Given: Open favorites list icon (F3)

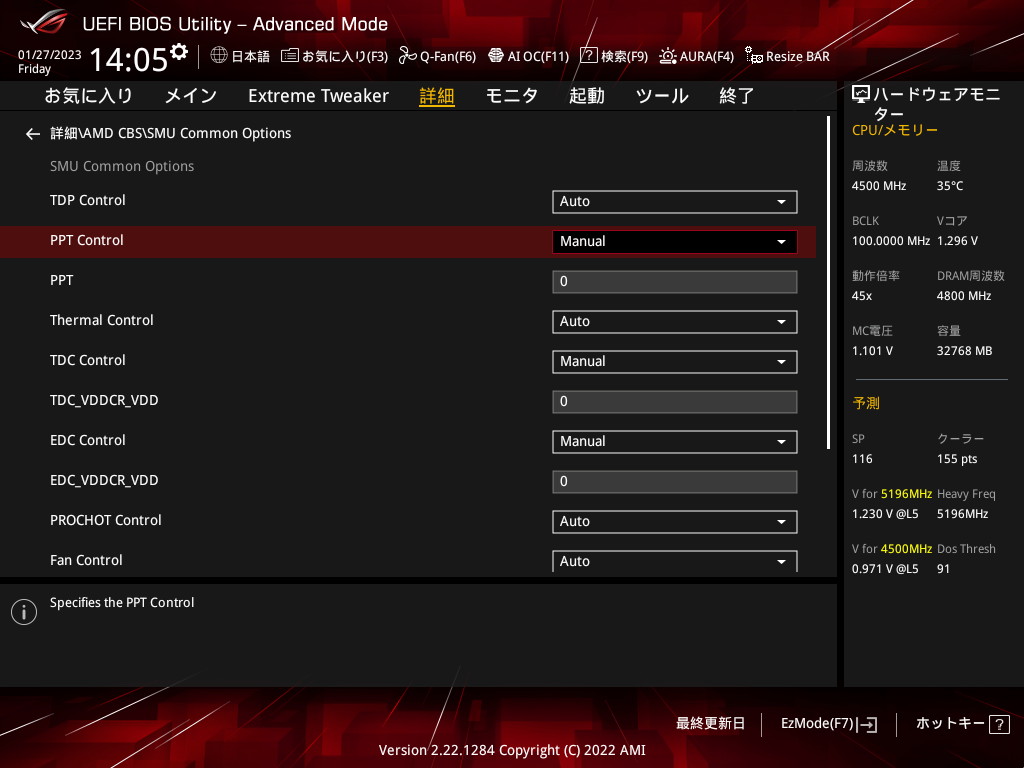Looking at the screenshot, I should click(289, 56).
